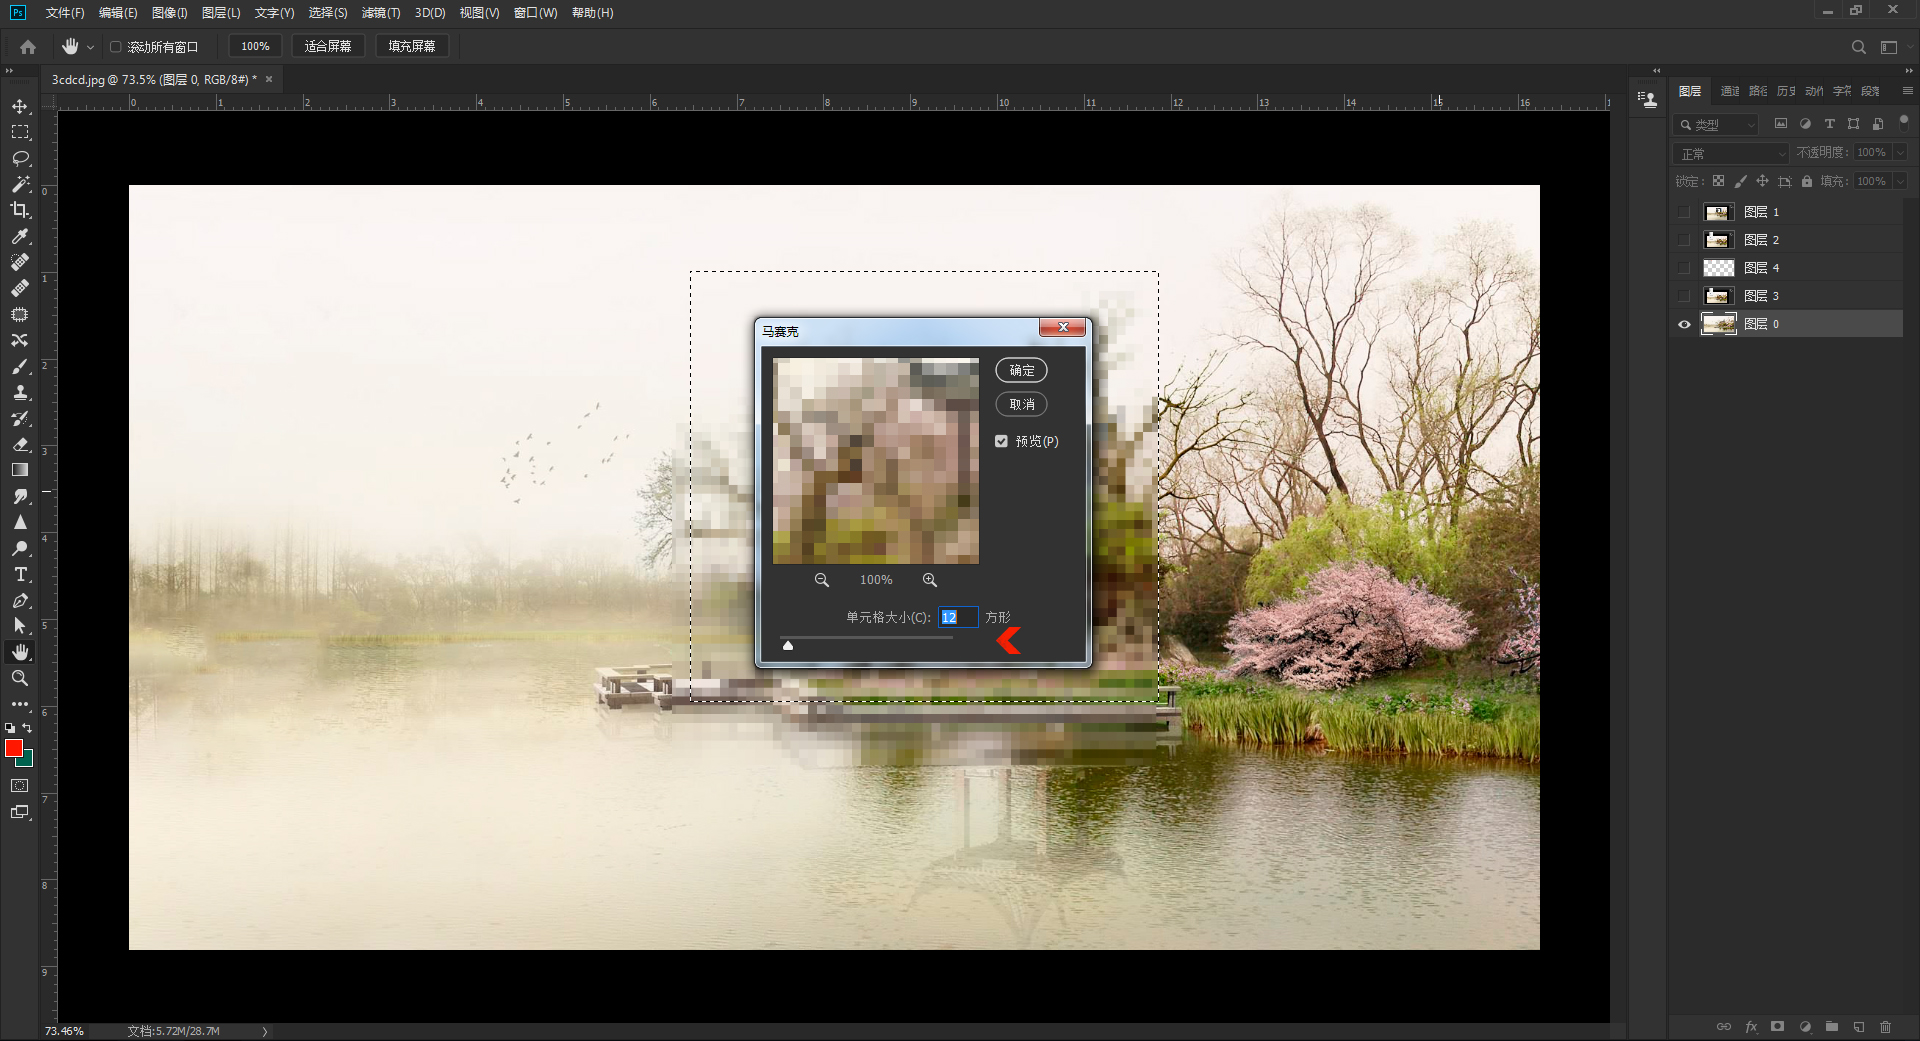Switch foreground and background colors arrow

click(x=27, y=728)
